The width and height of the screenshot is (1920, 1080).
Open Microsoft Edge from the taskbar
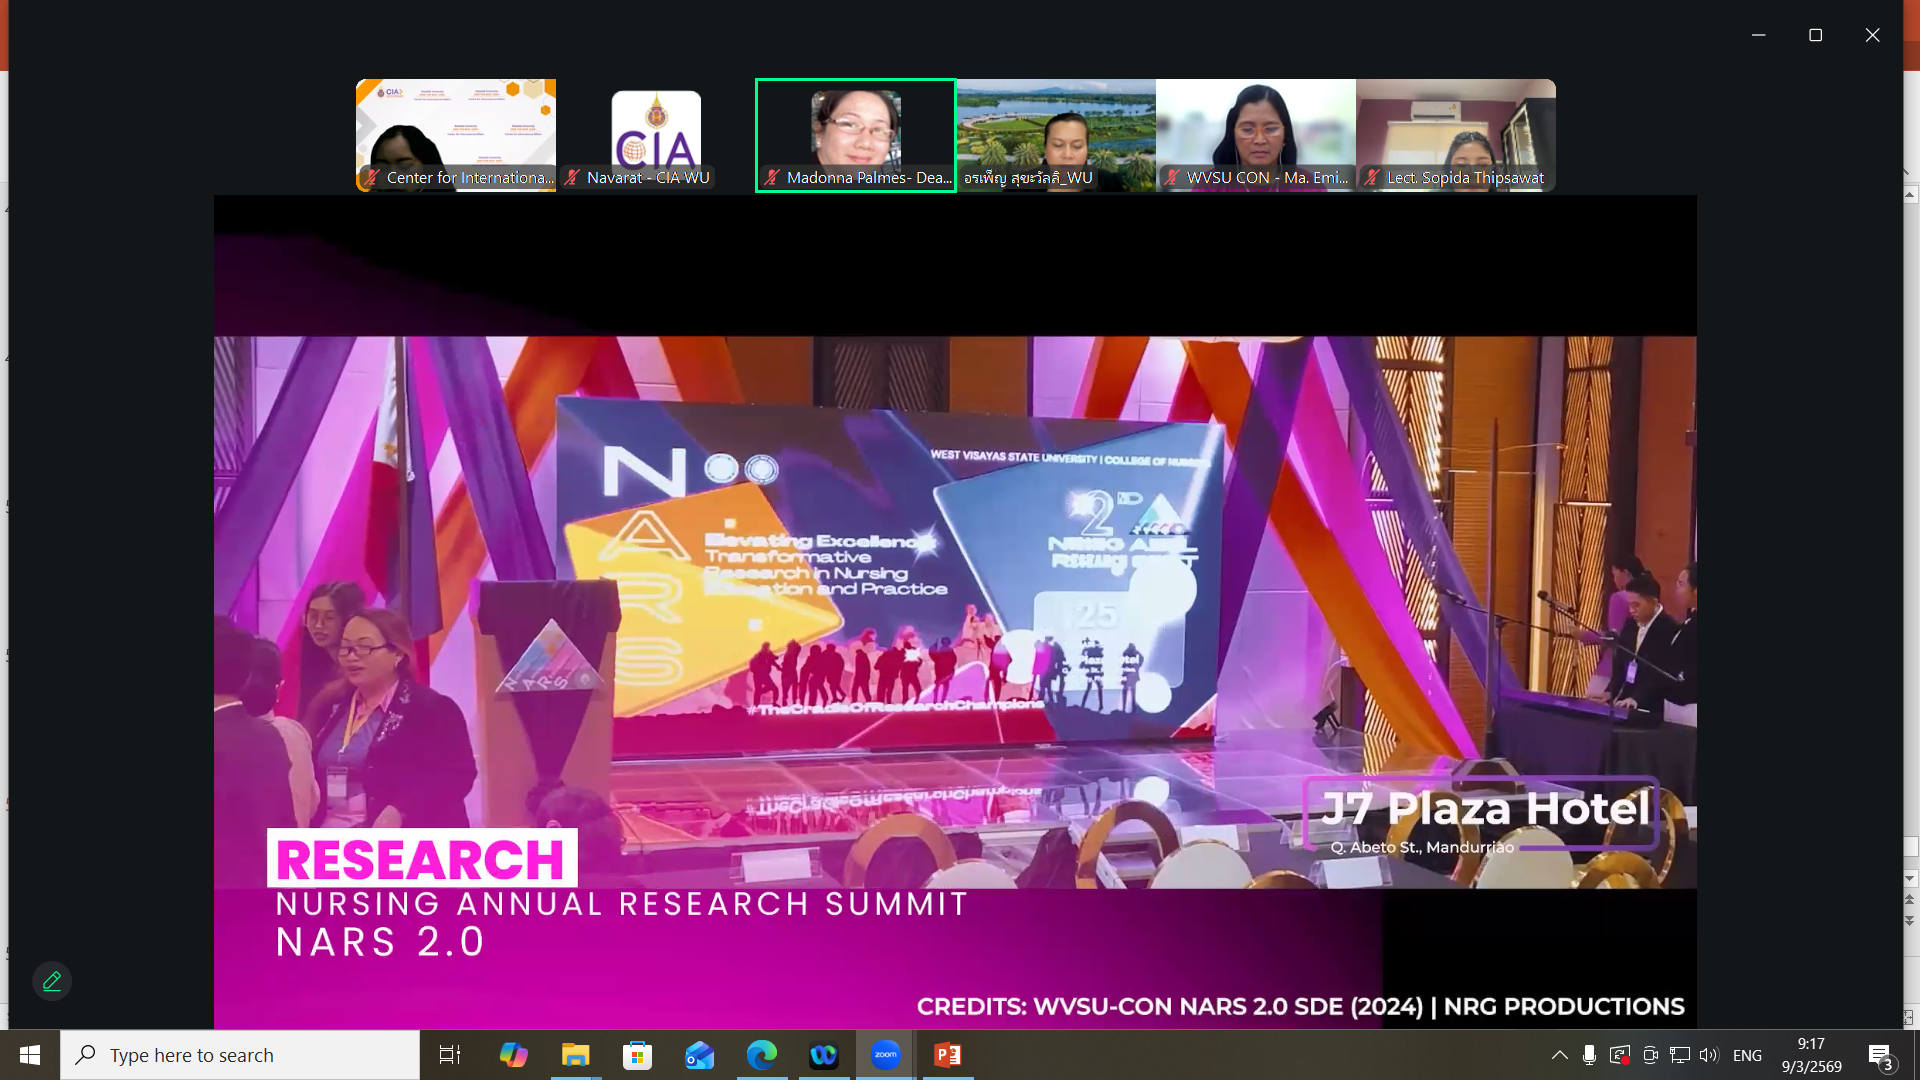761,1055
